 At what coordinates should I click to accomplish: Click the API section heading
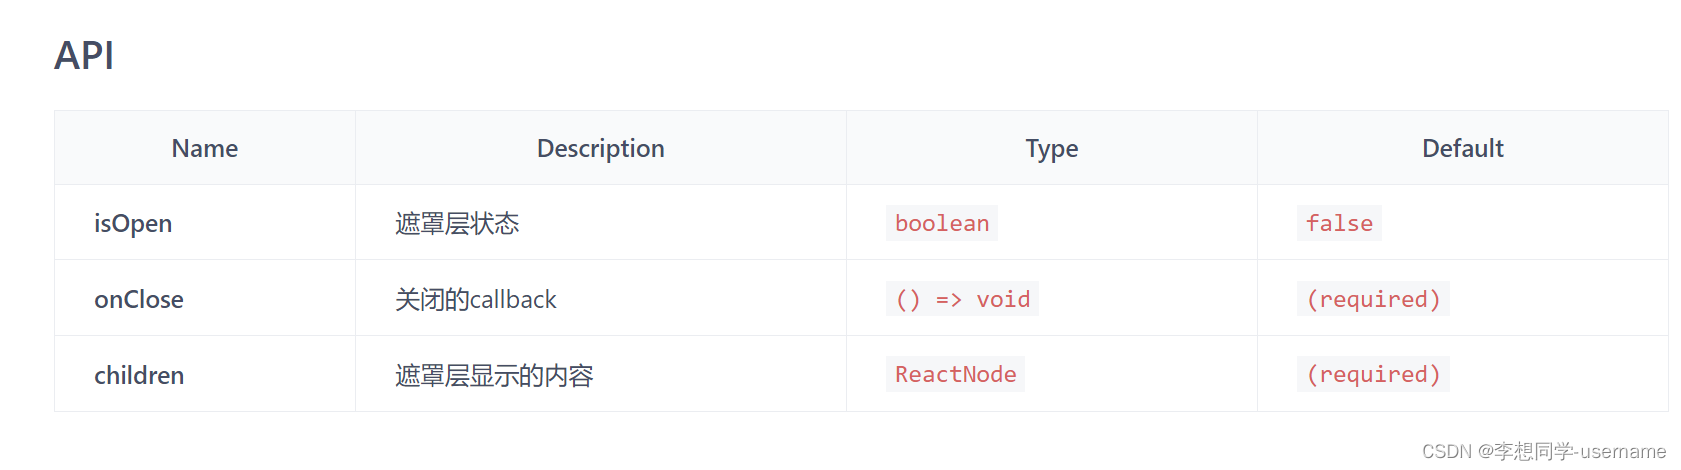84,55
